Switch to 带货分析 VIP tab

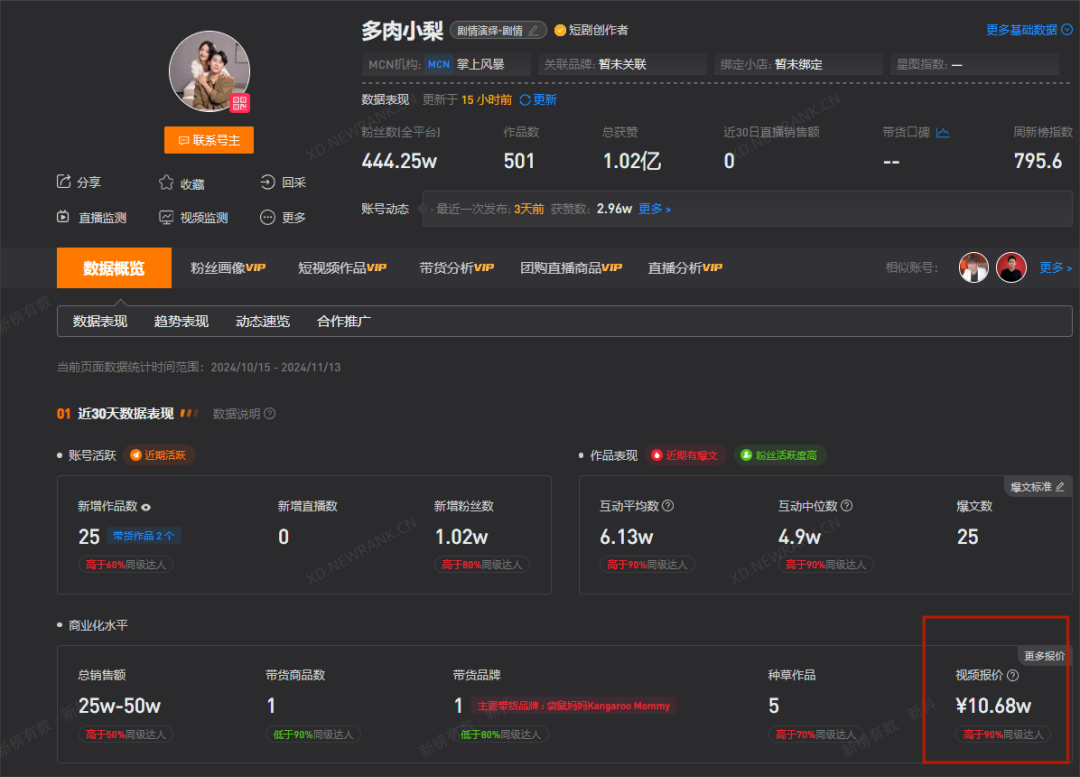pos(457,267)
